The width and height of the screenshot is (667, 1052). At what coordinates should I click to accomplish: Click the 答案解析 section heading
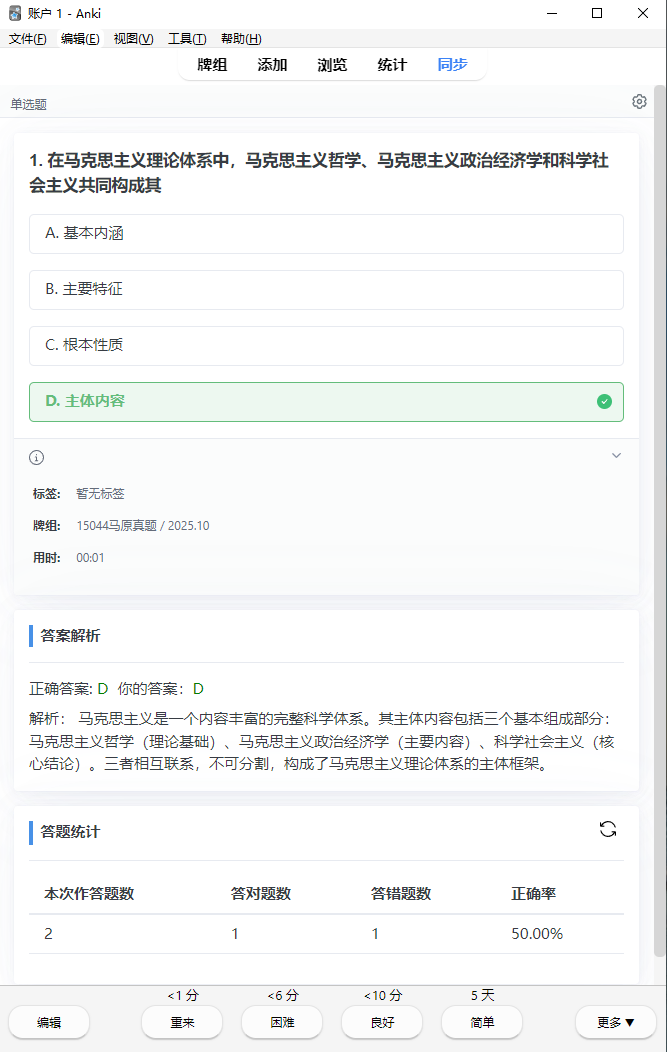point(70,636)
